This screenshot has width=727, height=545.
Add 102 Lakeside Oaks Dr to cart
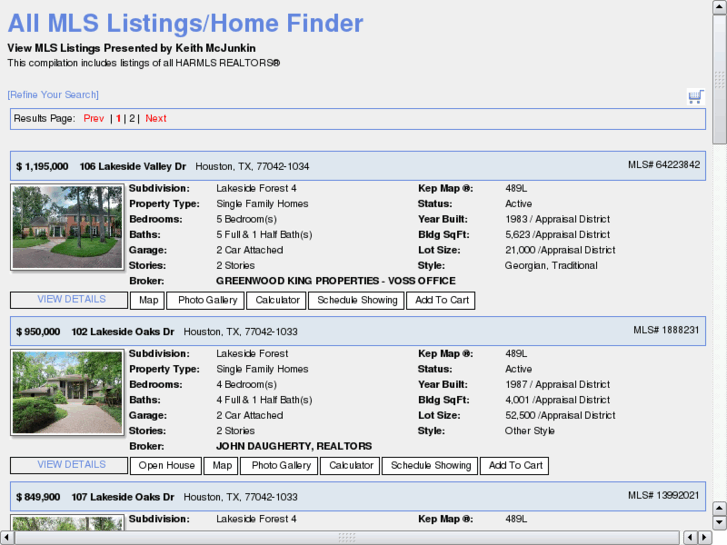click(515, 465)
